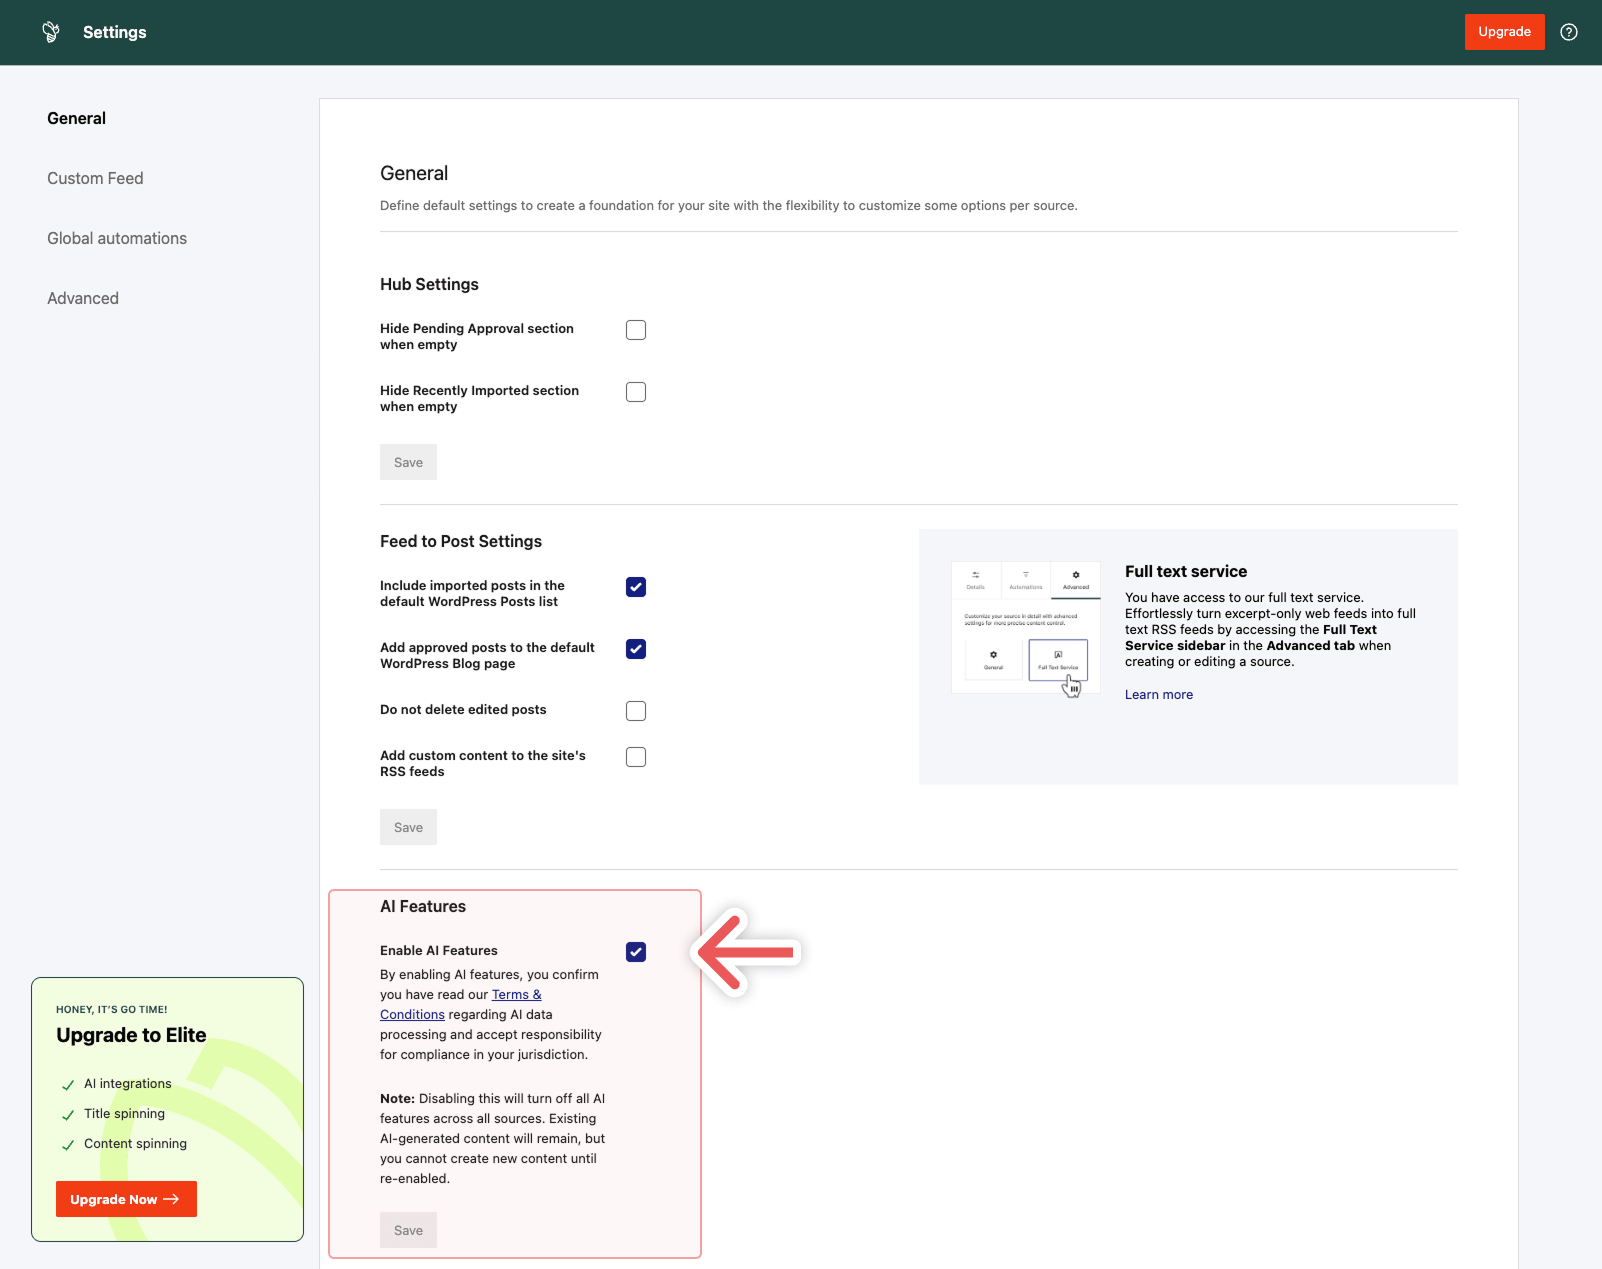Image resolution: width=1602 pixels, height=1269 pixels.
Task: Open the help question mark icon
Action: coord(1569,32)
